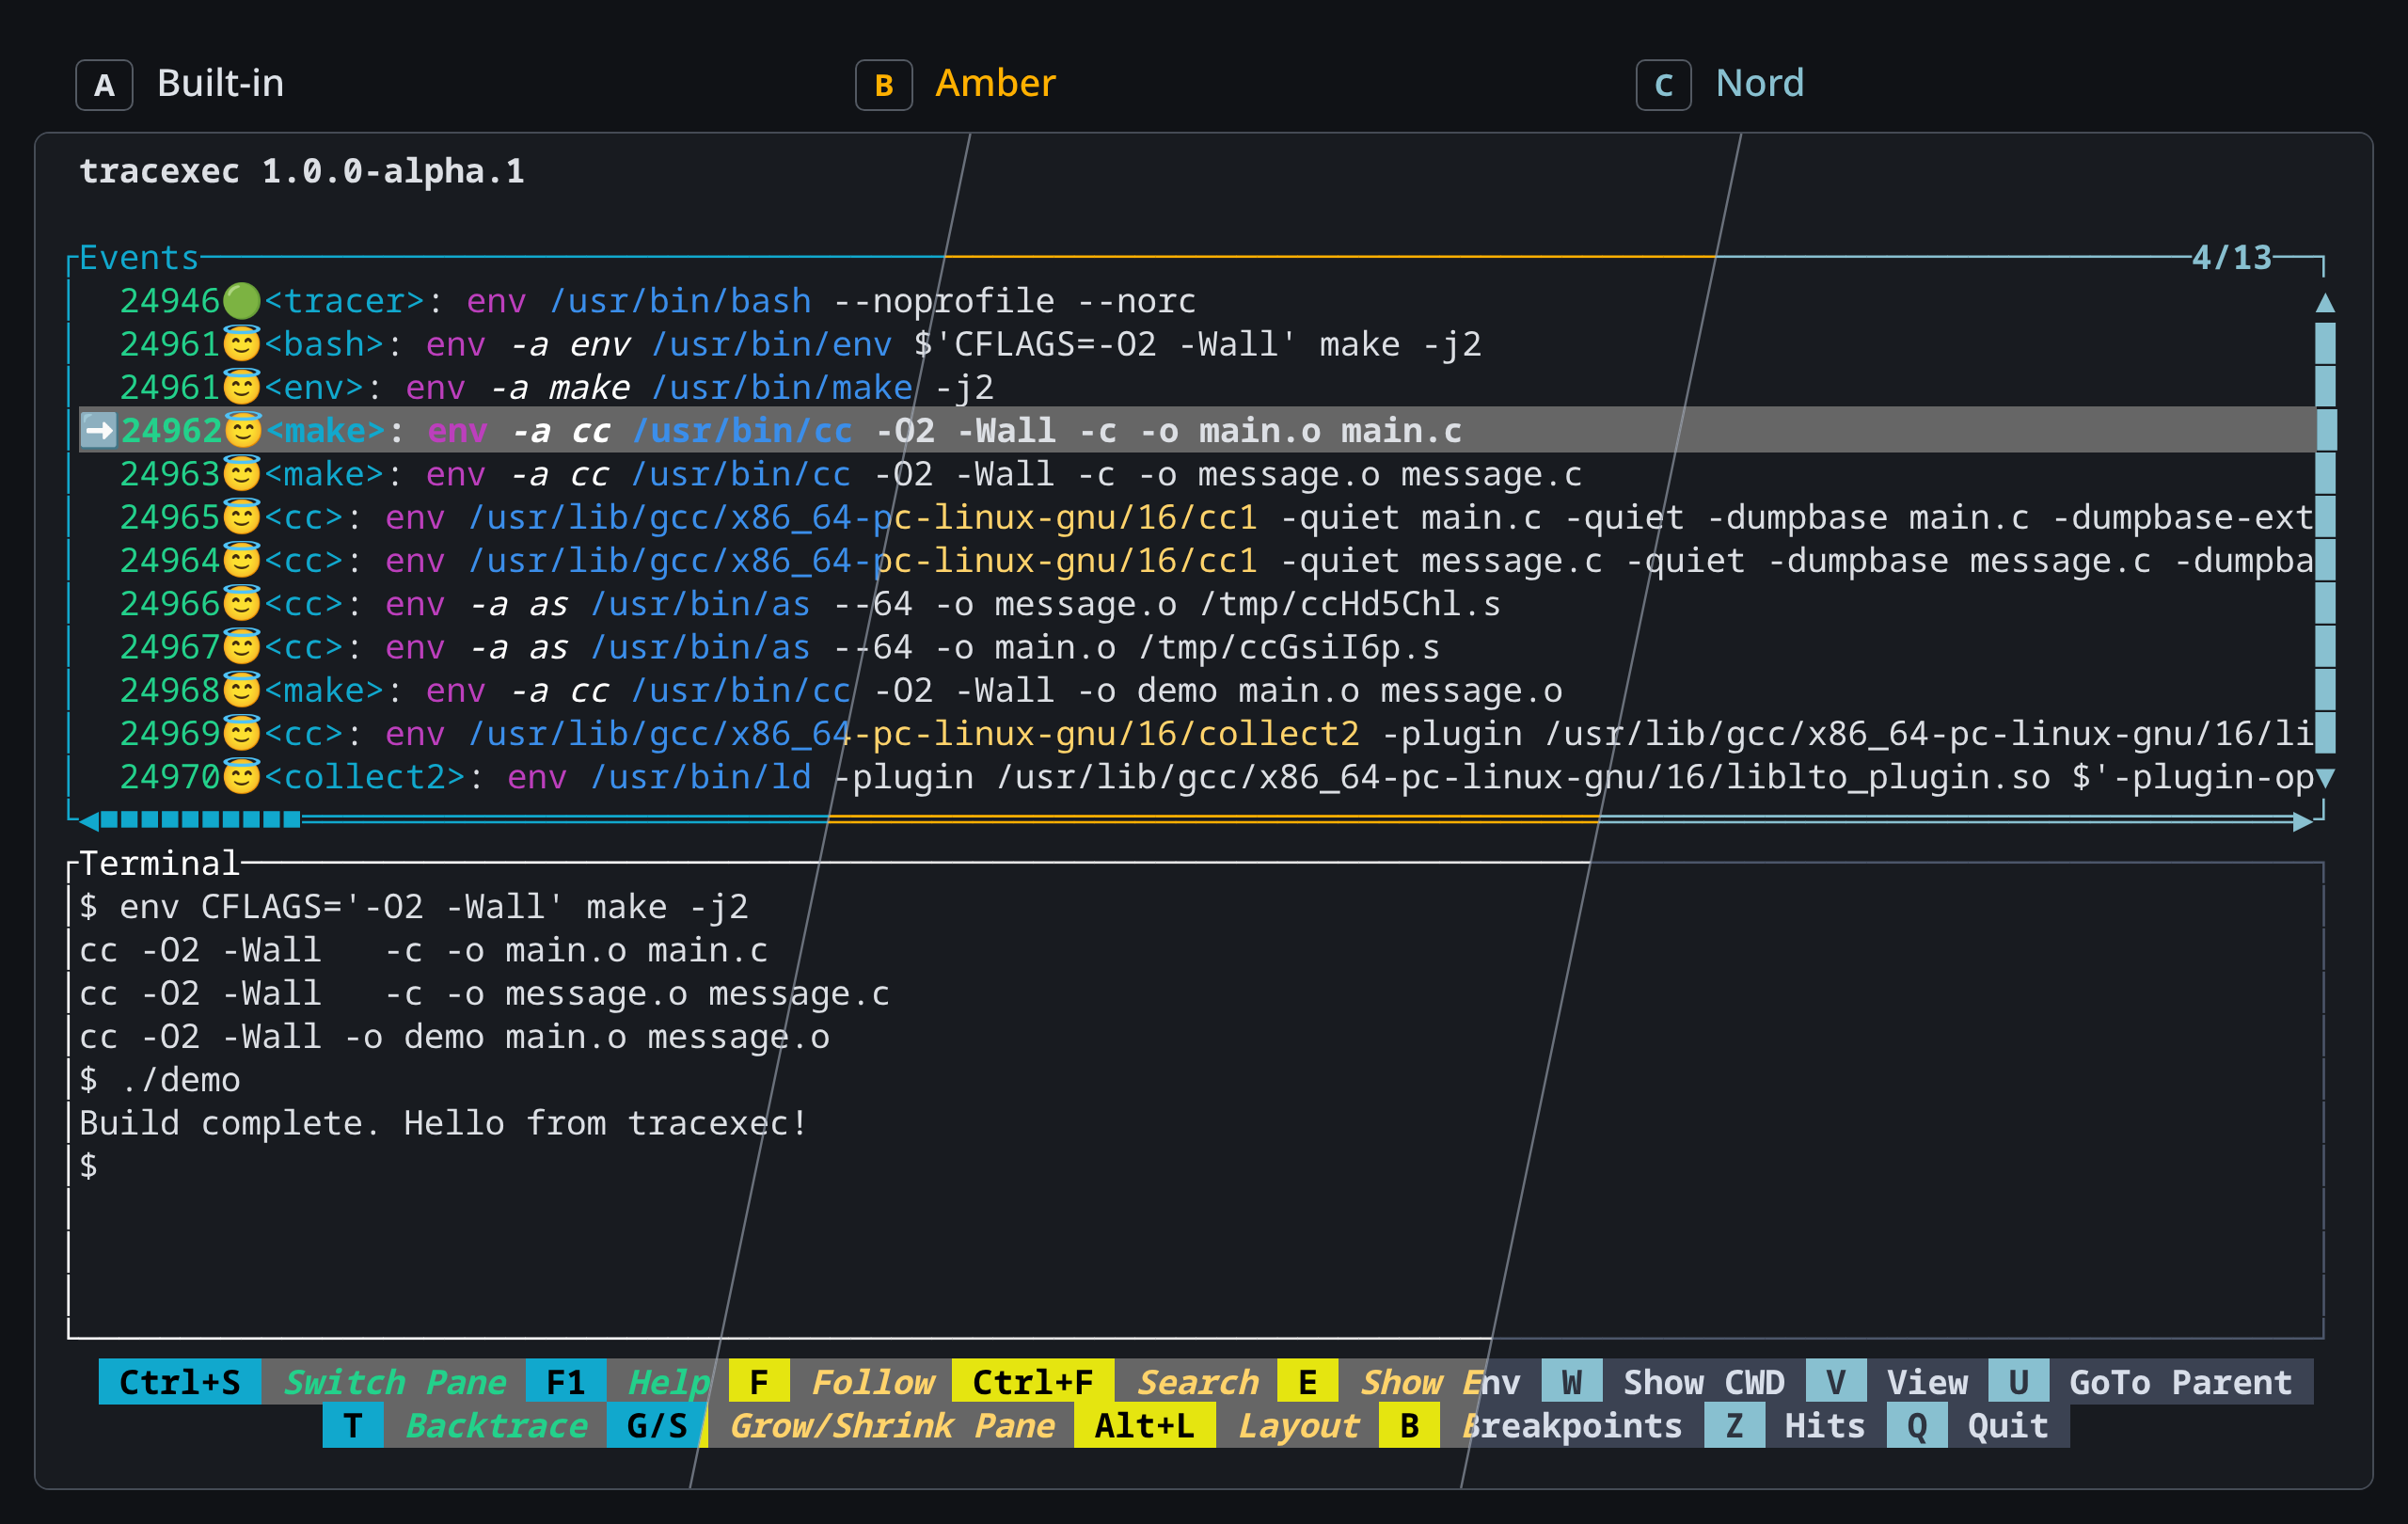Open Breakpoints from the key bar

1572,1425
